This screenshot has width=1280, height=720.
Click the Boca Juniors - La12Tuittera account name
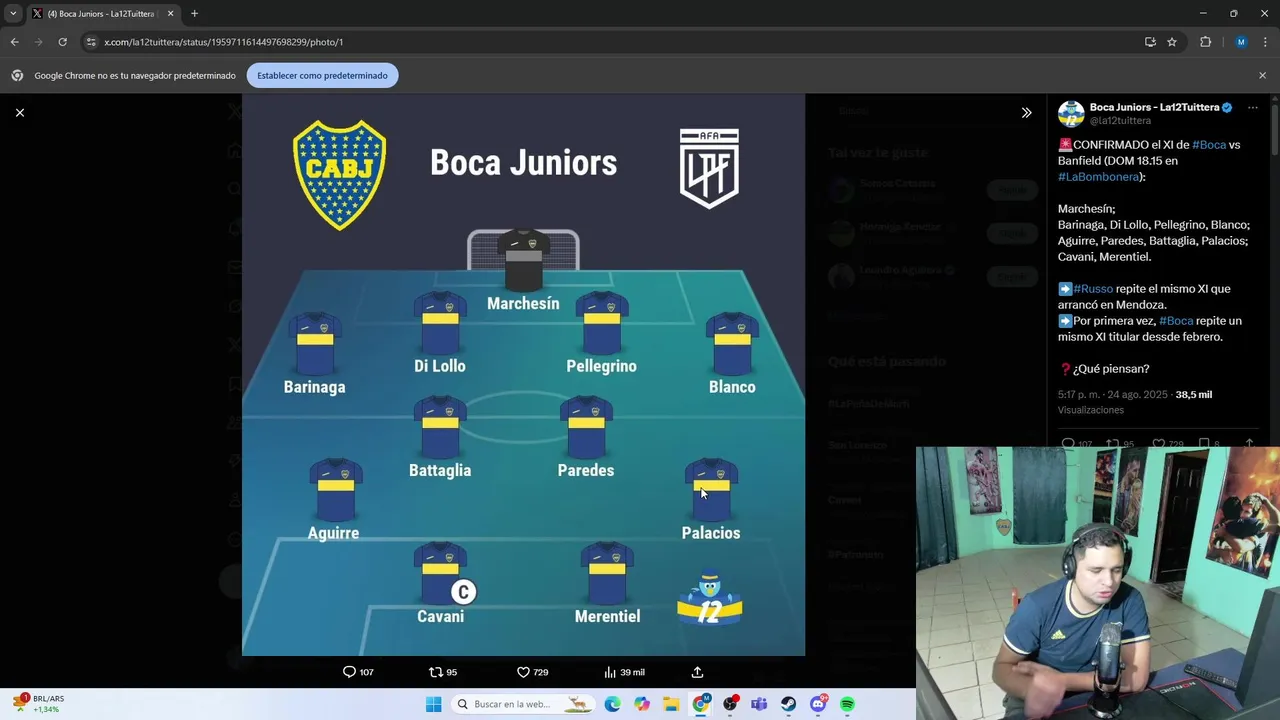1154,107
